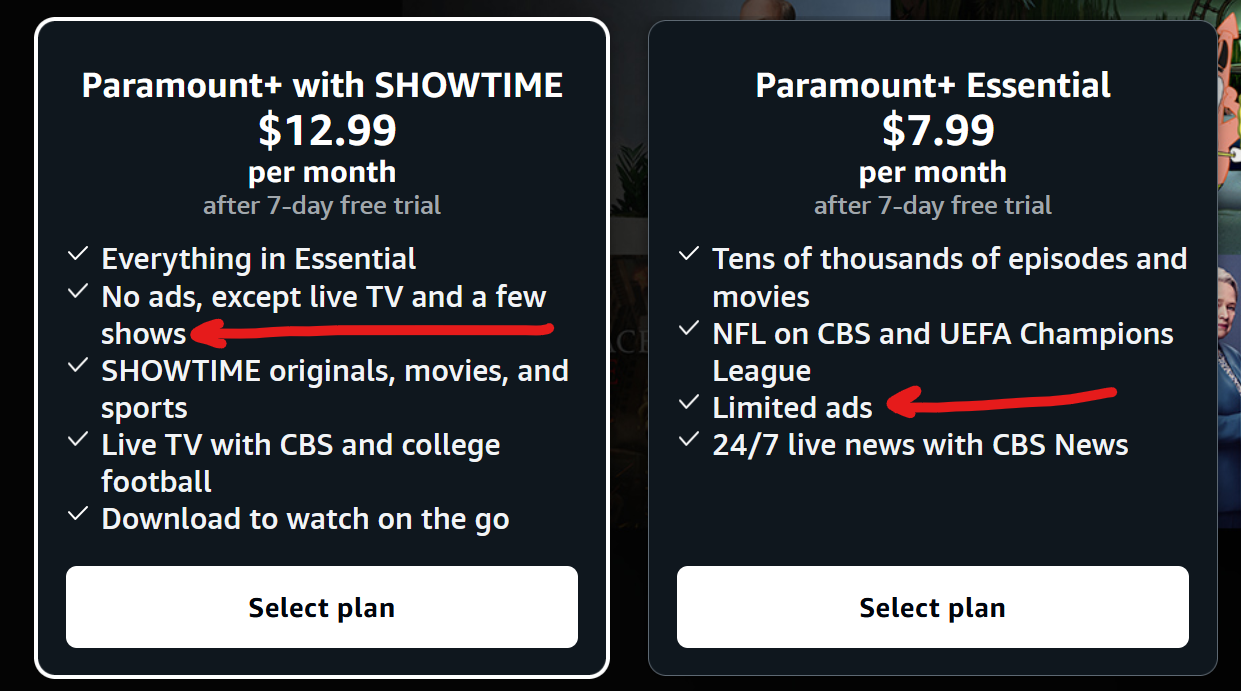Image resolution: width=1241 pixels, height=691 pixels.
Task: Click "Select plan" under the Essential plan
Action: (x=932, y=607)
